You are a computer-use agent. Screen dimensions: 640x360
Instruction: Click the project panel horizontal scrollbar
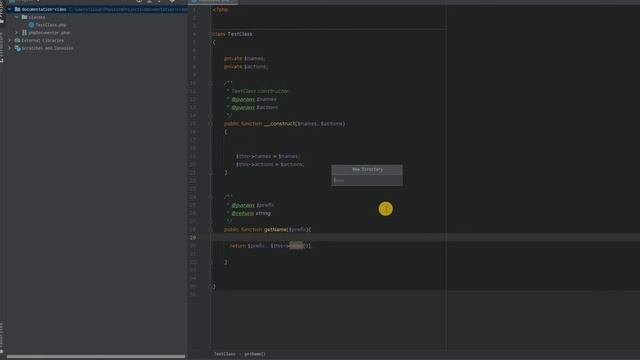tap(96, 357)
